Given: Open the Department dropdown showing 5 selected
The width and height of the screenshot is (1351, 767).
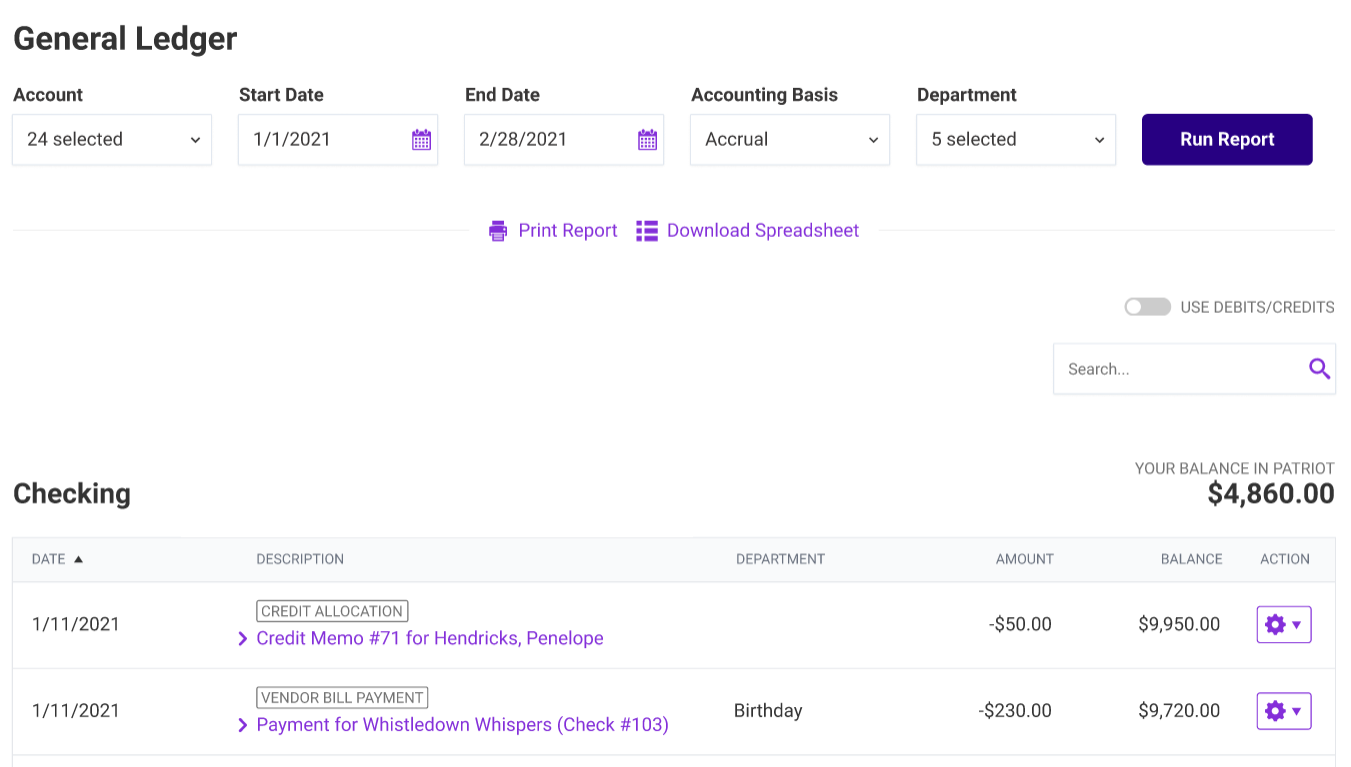Looking at the screenshot, I should [x=1016, y=140].
